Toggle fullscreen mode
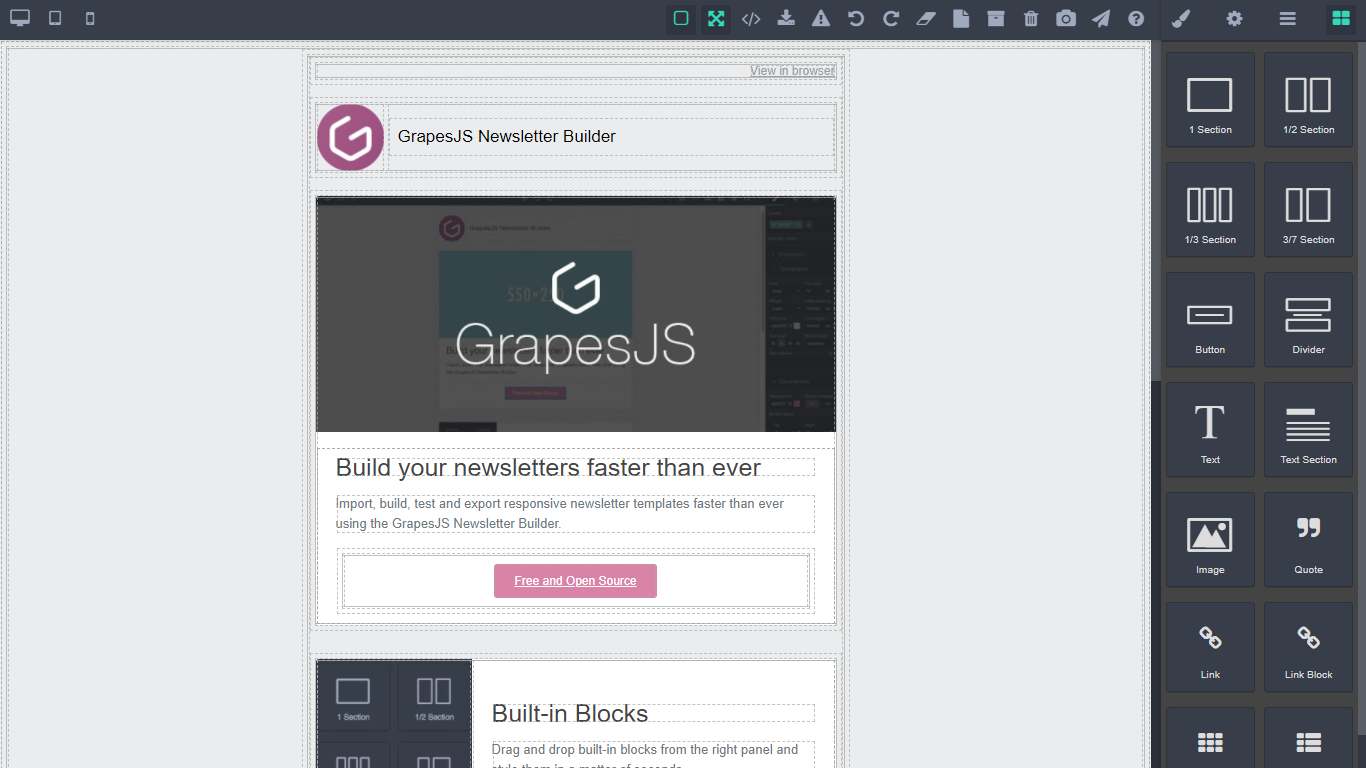This screenshot has width=1366, height=768. (716, 18)
